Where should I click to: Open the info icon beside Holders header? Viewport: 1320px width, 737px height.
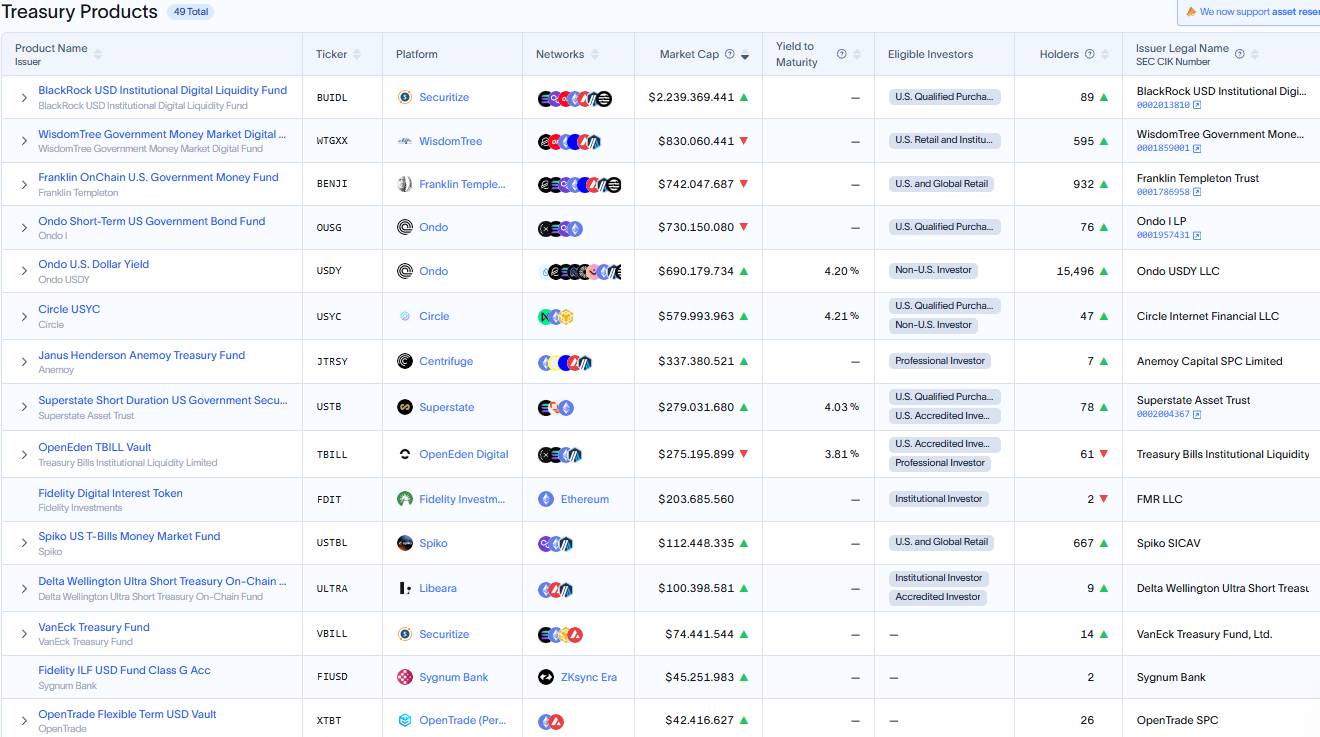click(1090, 54)
